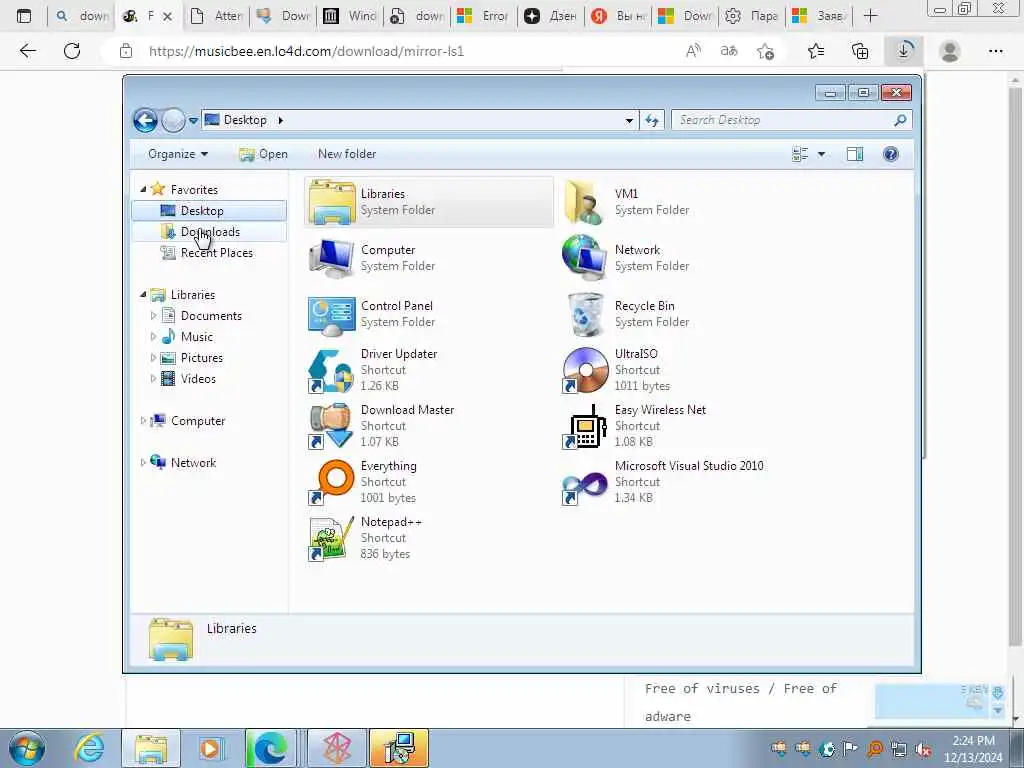Switch to the Пара settings tab
This screenshot has height=768, width=1024.
752,16
